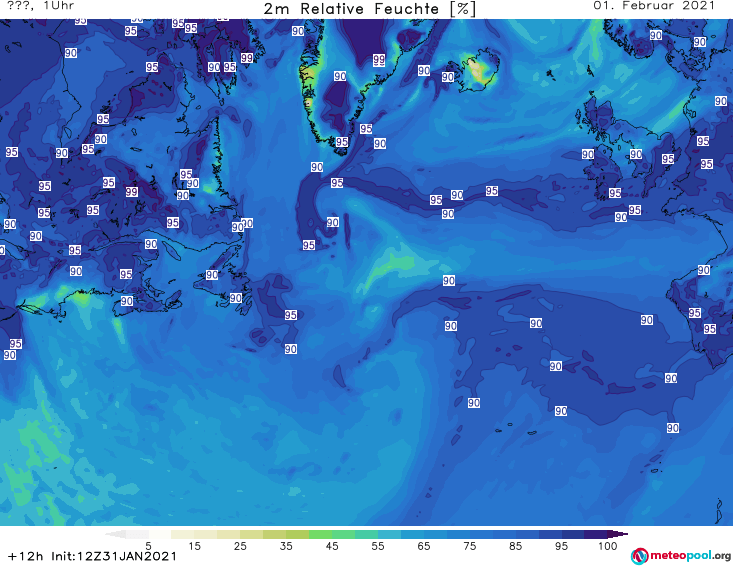
Task: Click the colorbar tick label '45'
Action: (x=332, y=545)
